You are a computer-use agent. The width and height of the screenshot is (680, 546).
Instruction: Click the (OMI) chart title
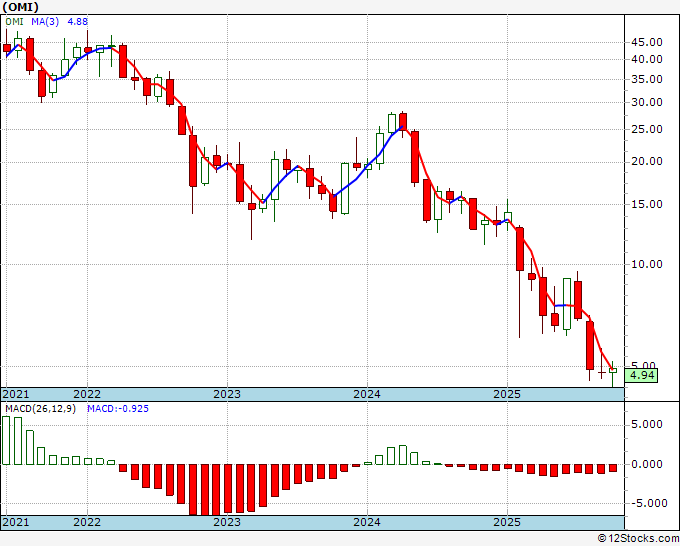(x=20, y=7)
